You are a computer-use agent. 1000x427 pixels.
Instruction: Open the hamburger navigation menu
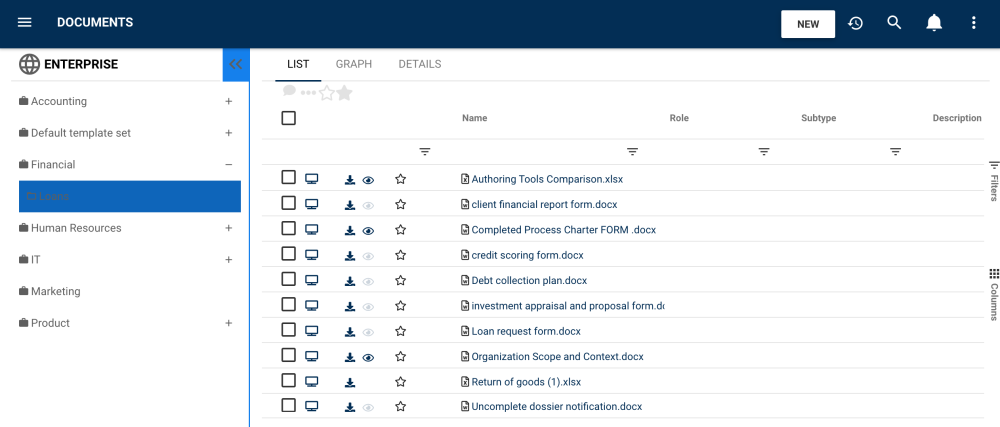coord(25,23)
